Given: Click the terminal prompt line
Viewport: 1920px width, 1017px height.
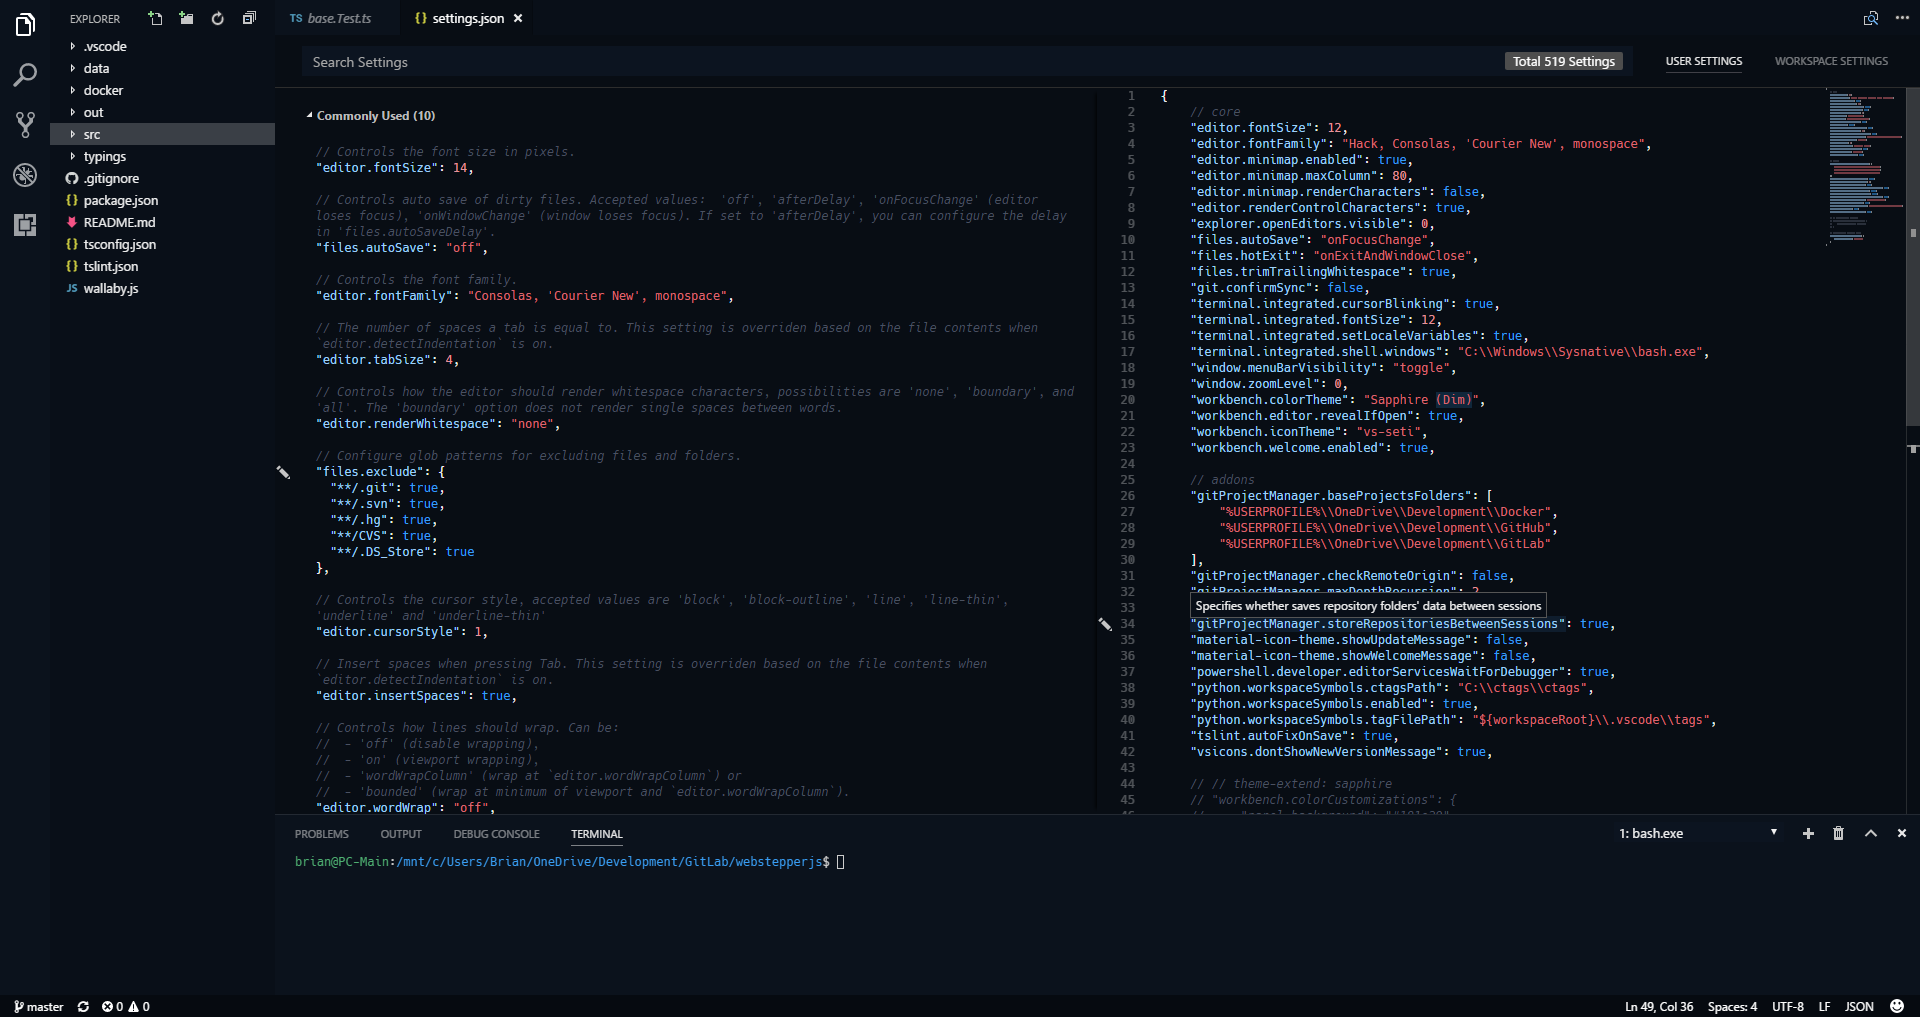Looking at the screenshot, I should point(570,862).
